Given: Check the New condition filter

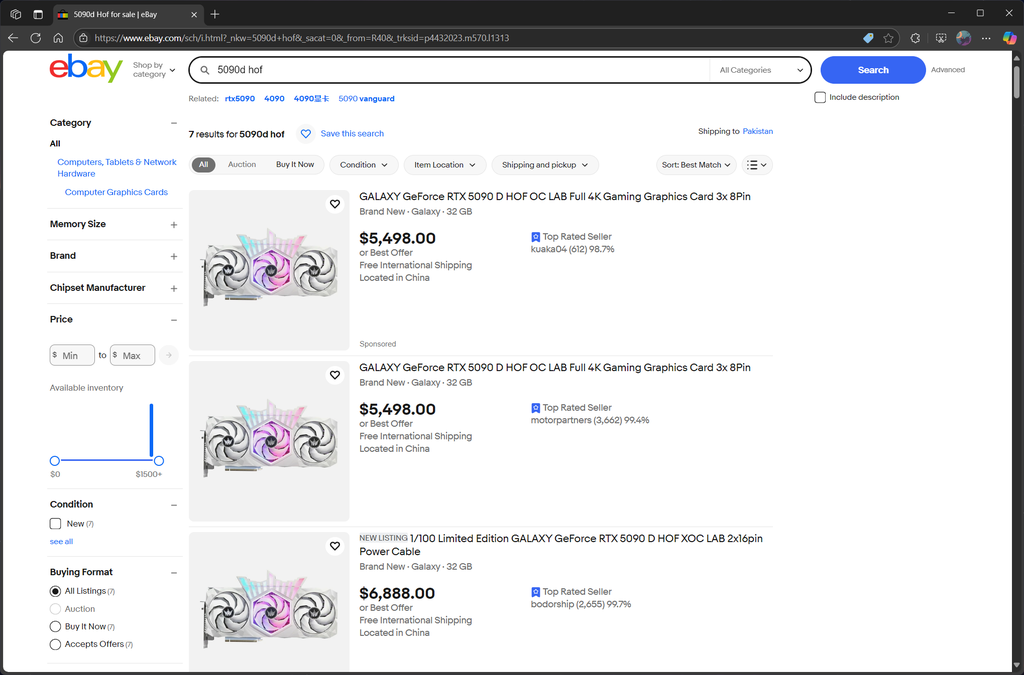Looking at the screenshot, I should click(56, 524).
